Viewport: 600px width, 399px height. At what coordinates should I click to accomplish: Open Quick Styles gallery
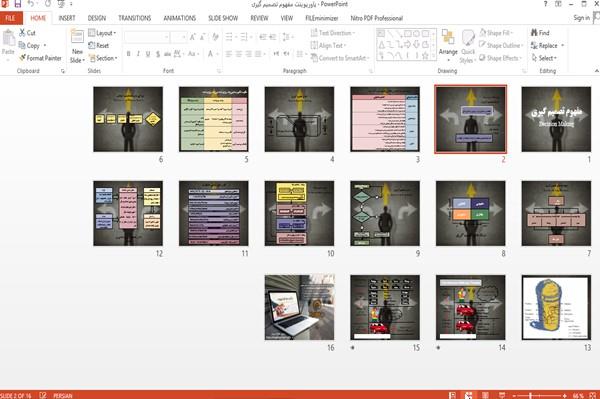tap(468, 46)
